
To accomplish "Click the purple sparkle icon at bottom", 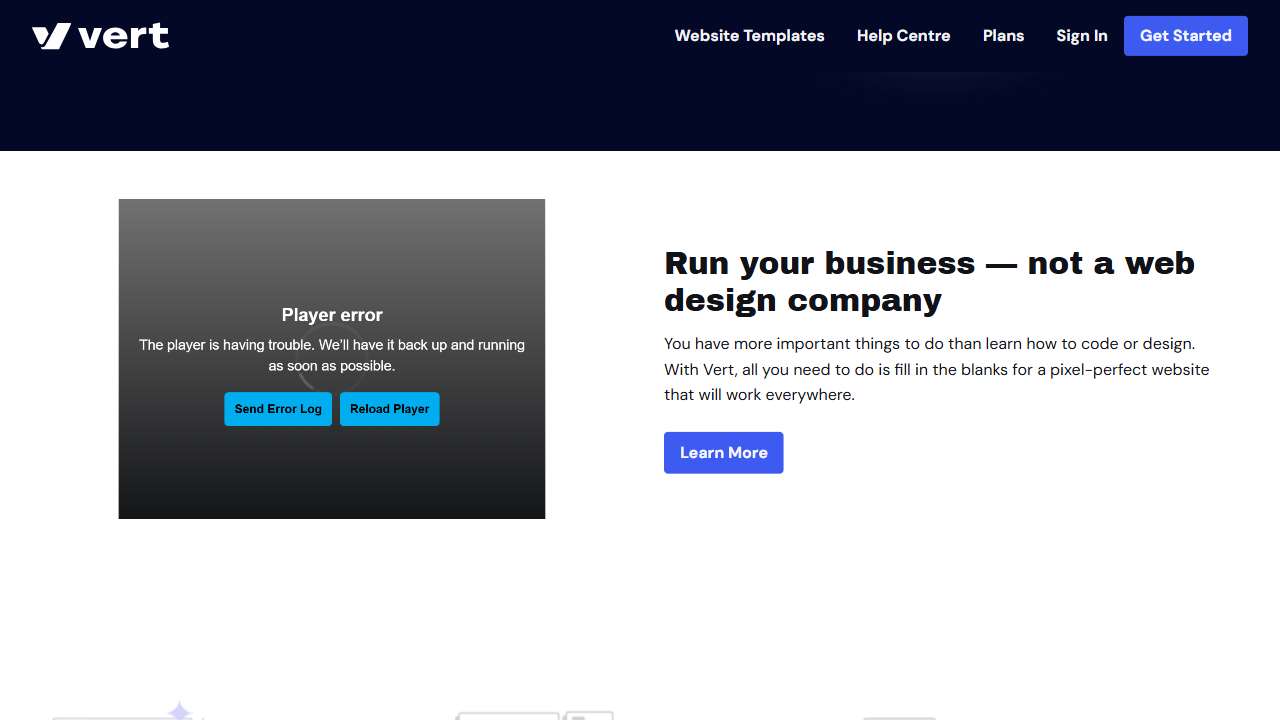I will click(179, 711).
